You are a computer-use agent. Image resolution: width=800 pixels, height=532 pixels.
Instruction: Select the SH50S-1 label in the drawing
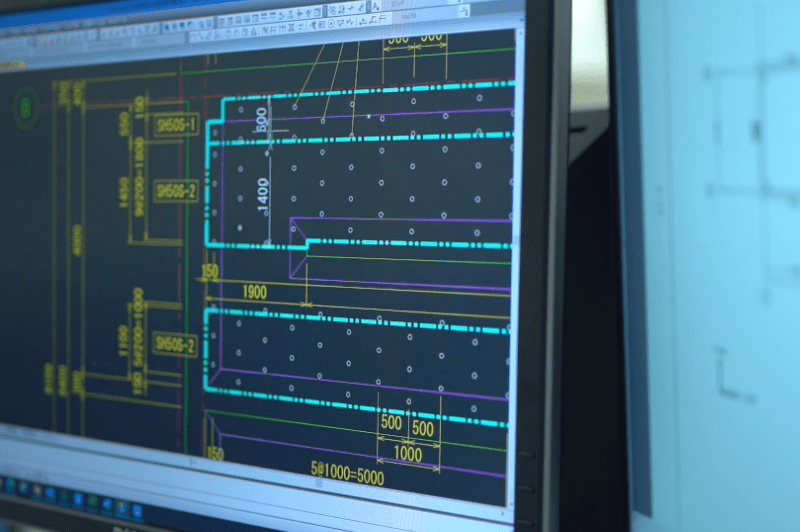pos(176,125)
